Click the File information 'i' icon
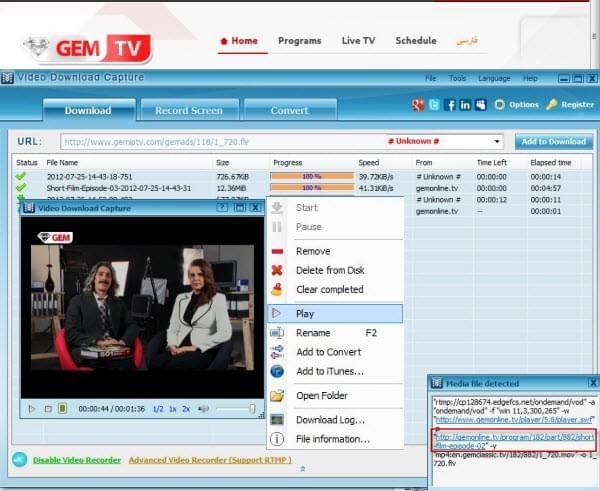 coord(277,439)
